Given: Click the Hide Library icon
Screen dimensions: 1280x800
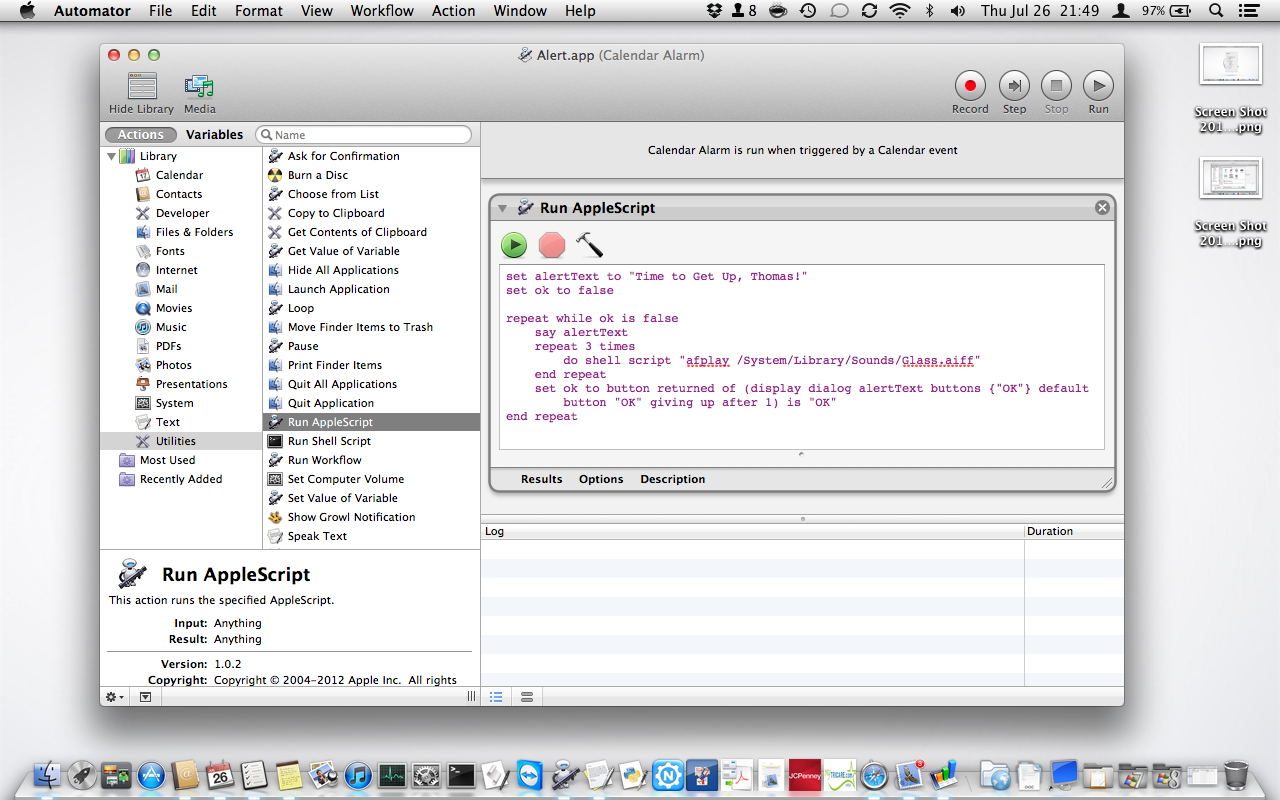Looking at the screenshot, I should [141, 87].
